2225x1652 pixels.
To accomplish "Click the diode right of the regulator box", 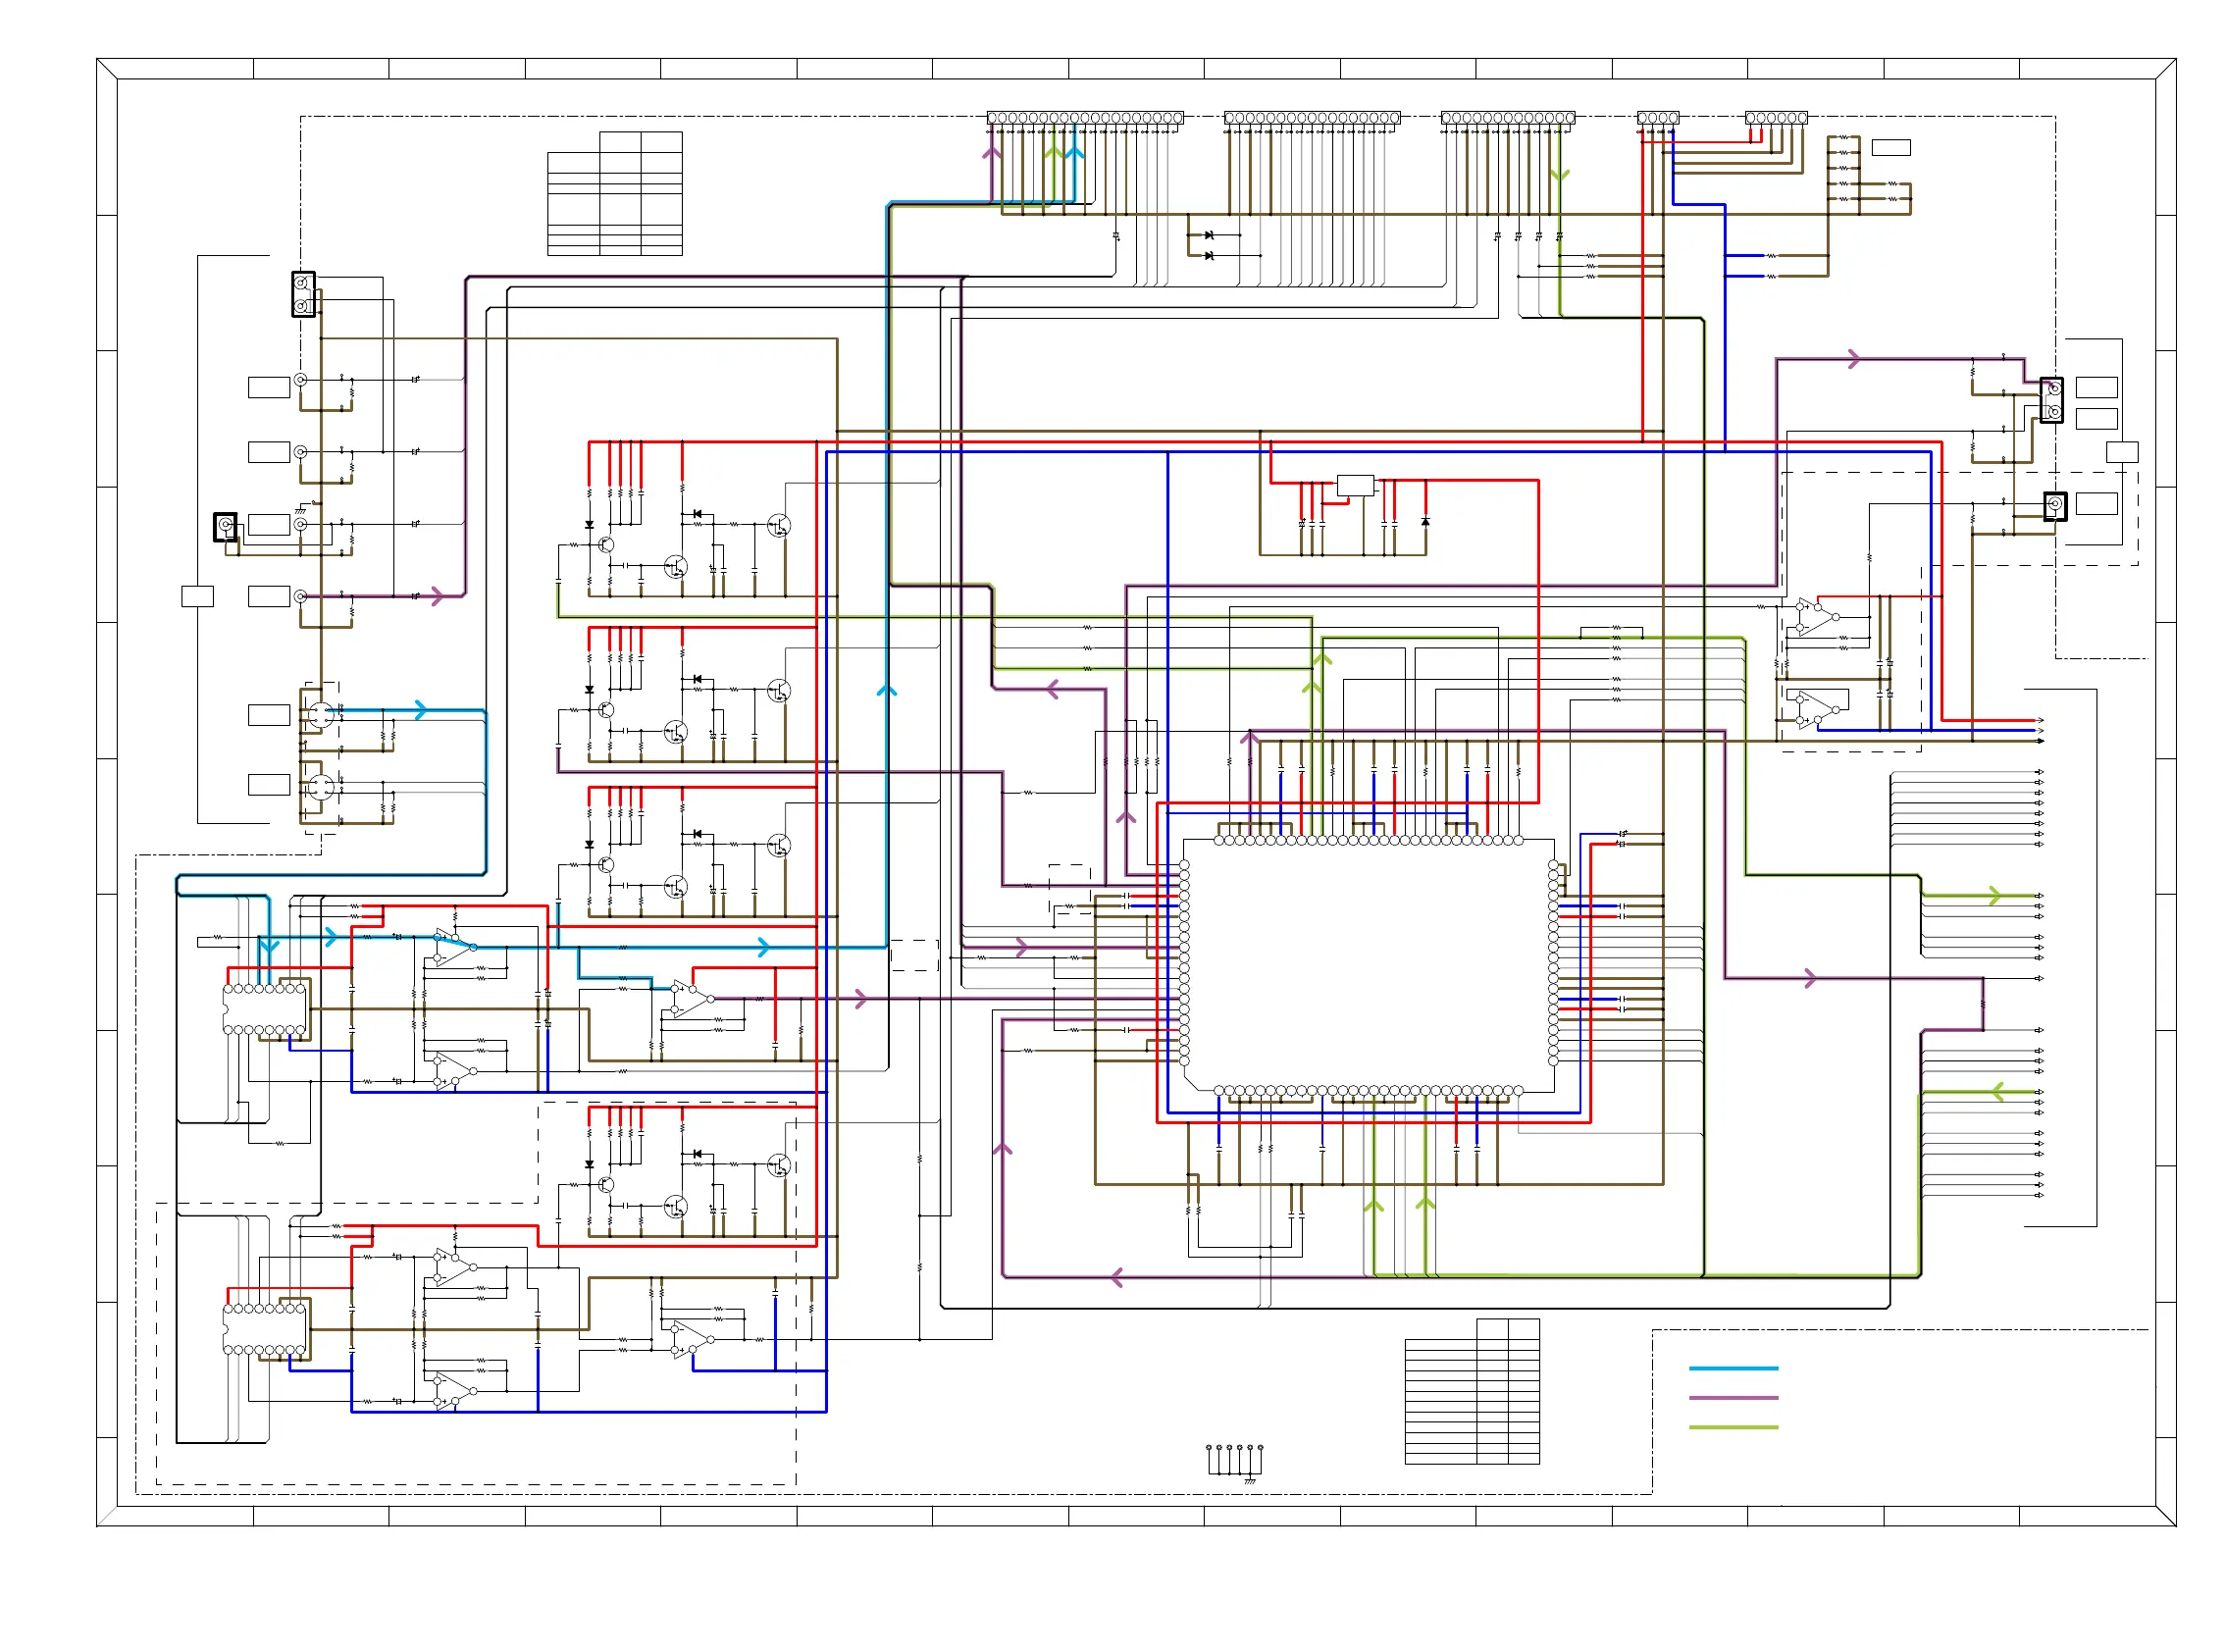I will (1425, 521).
